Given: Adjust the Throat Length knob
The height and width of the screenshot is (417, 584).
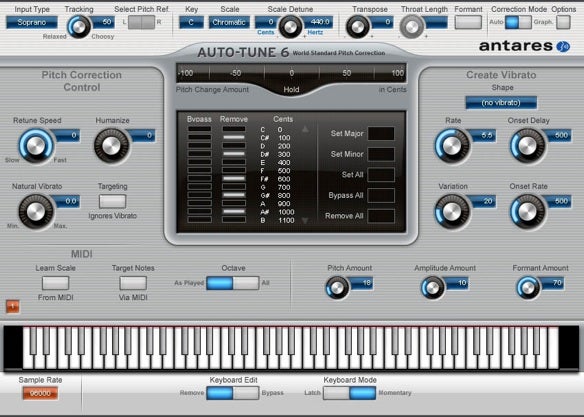Looking at the screenshot, I should 412,27.
